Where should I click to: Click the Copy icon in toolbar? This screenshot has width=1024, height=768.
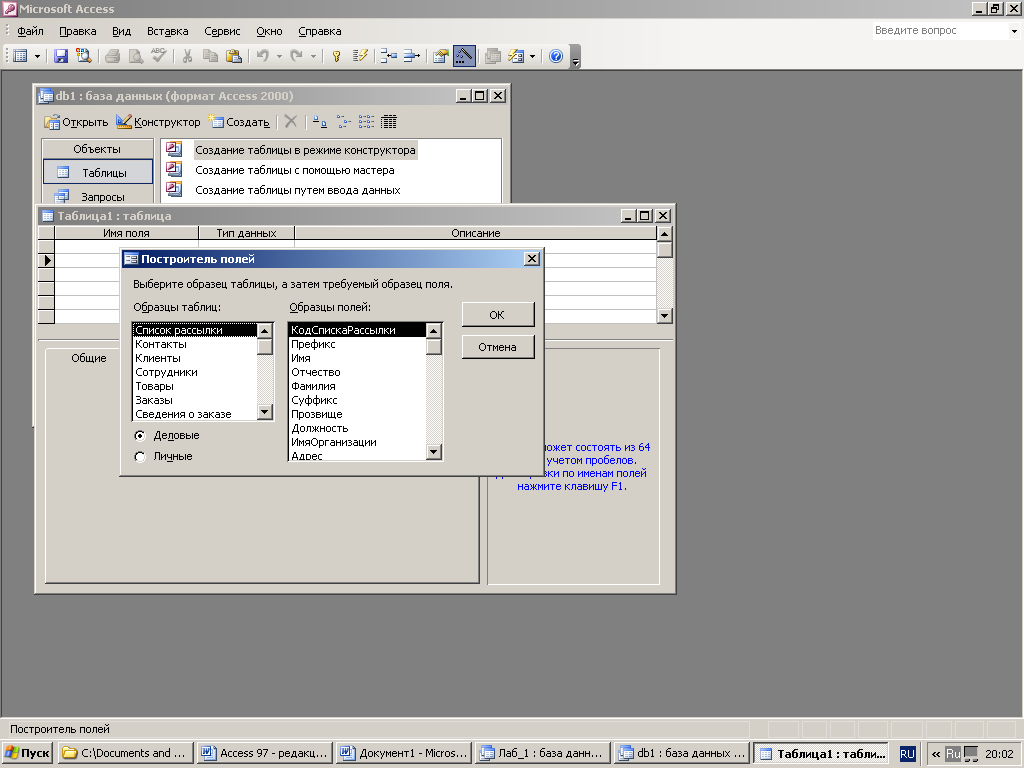click(x=210, y=56)
